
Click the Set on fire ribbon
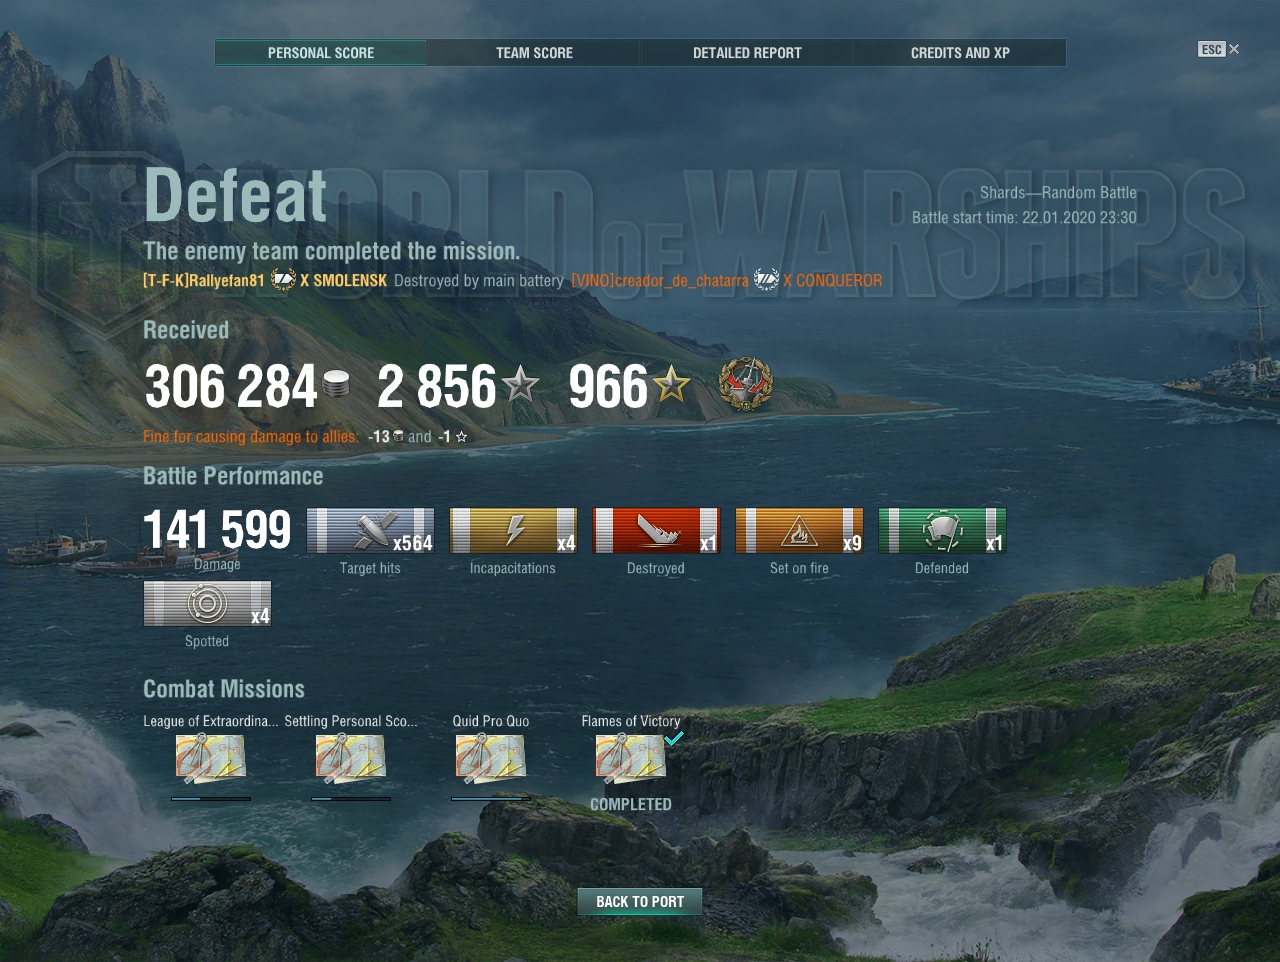(x=799, y=531)
